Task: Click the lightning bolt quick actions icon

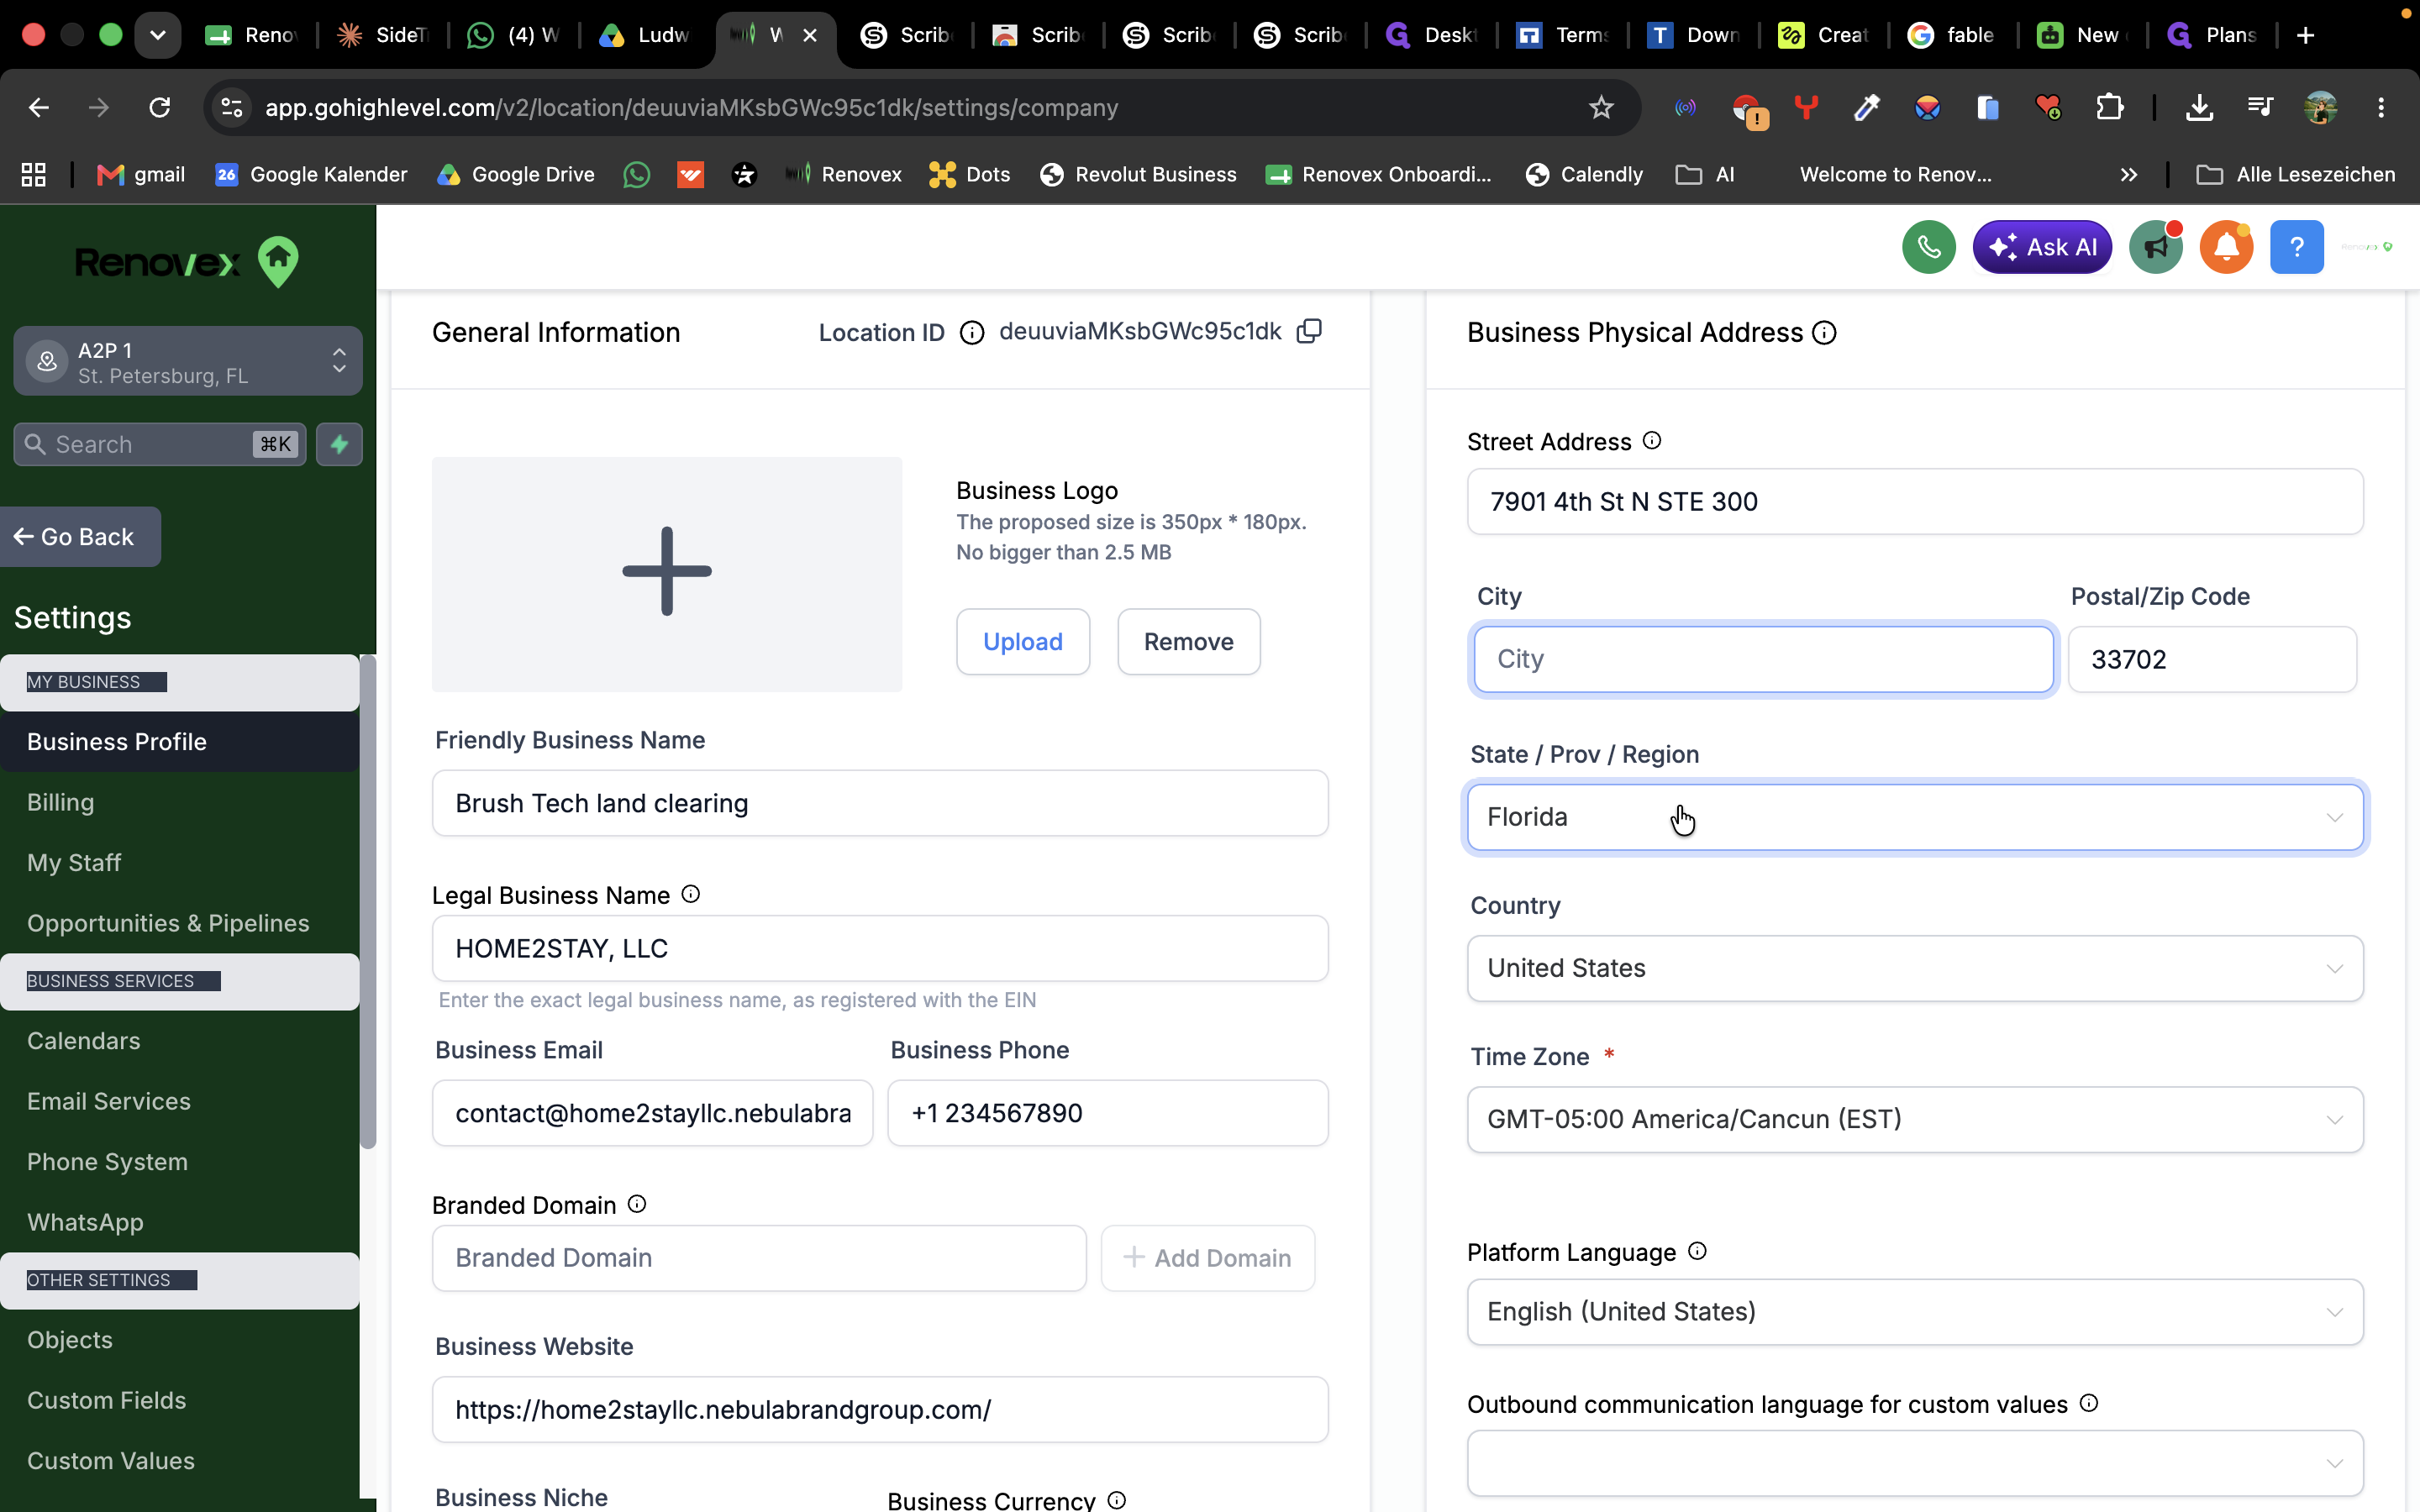Action: [339, 444]
